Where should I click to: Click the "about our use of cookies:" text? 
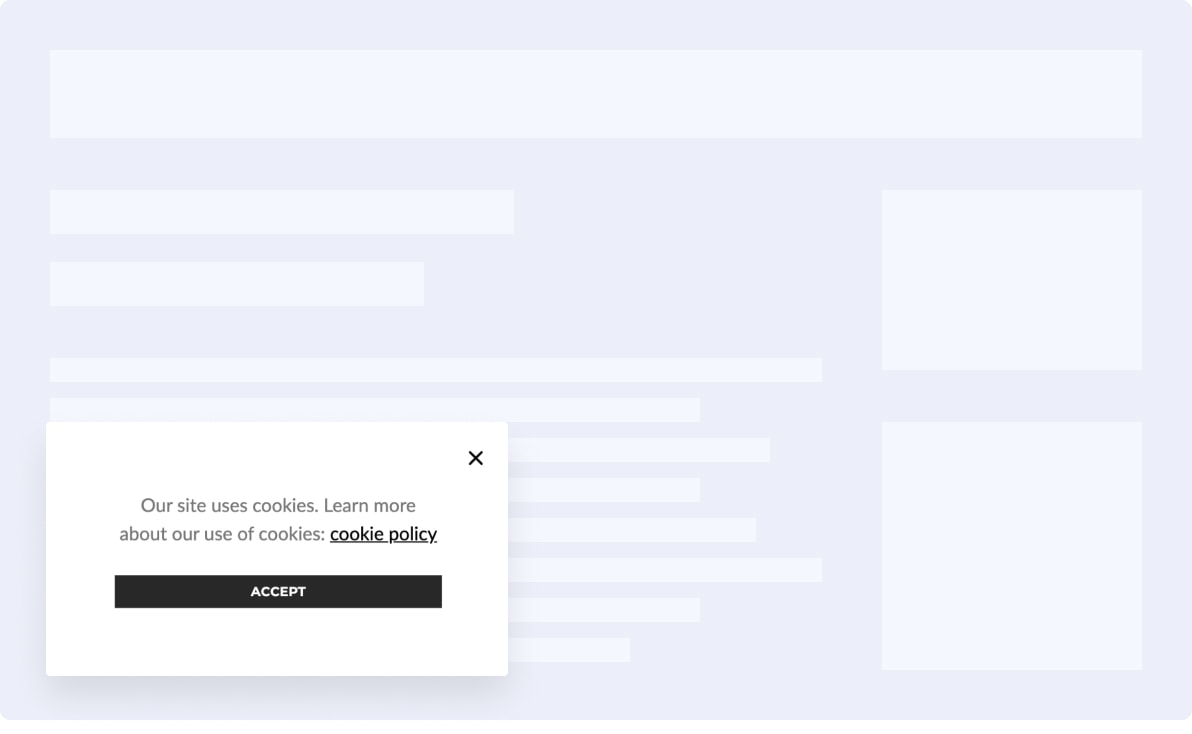pyautogui.click(x=222, y=534)
